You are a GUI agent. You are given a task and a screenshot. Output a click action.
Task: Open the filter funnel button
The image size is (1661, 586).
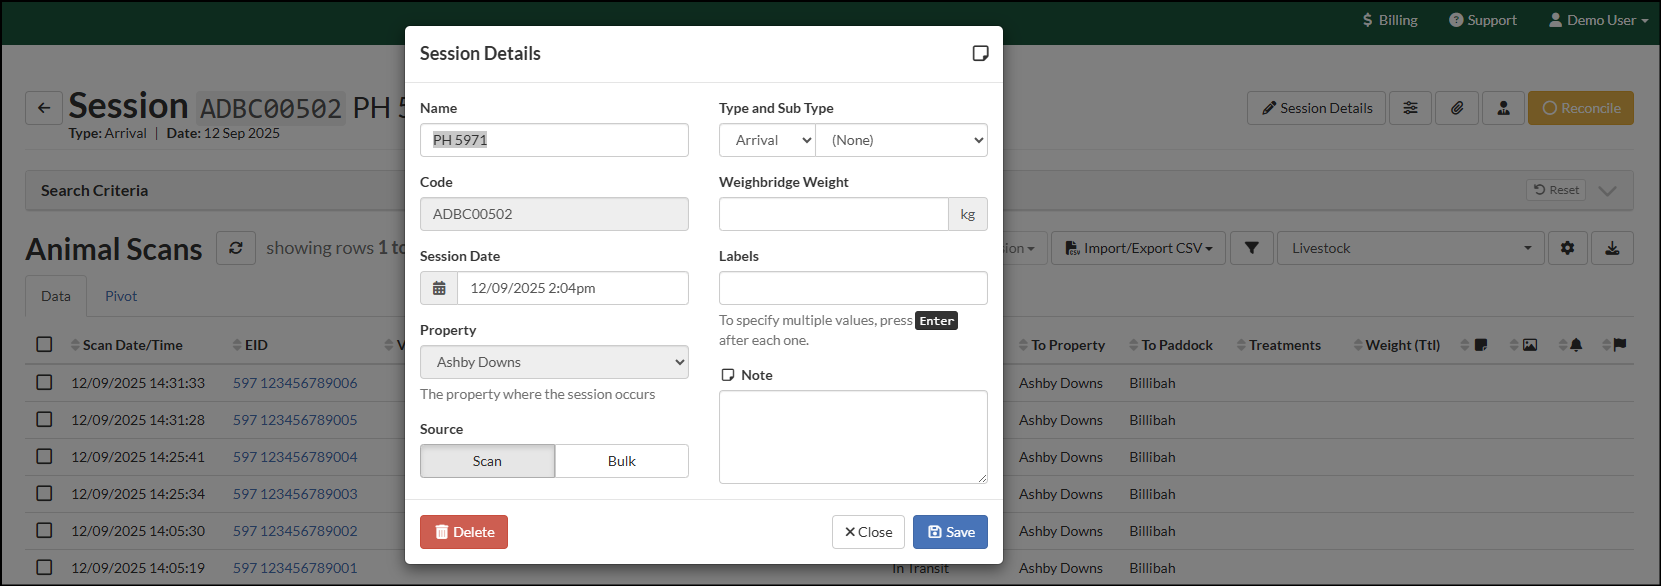coord(1251,248)
